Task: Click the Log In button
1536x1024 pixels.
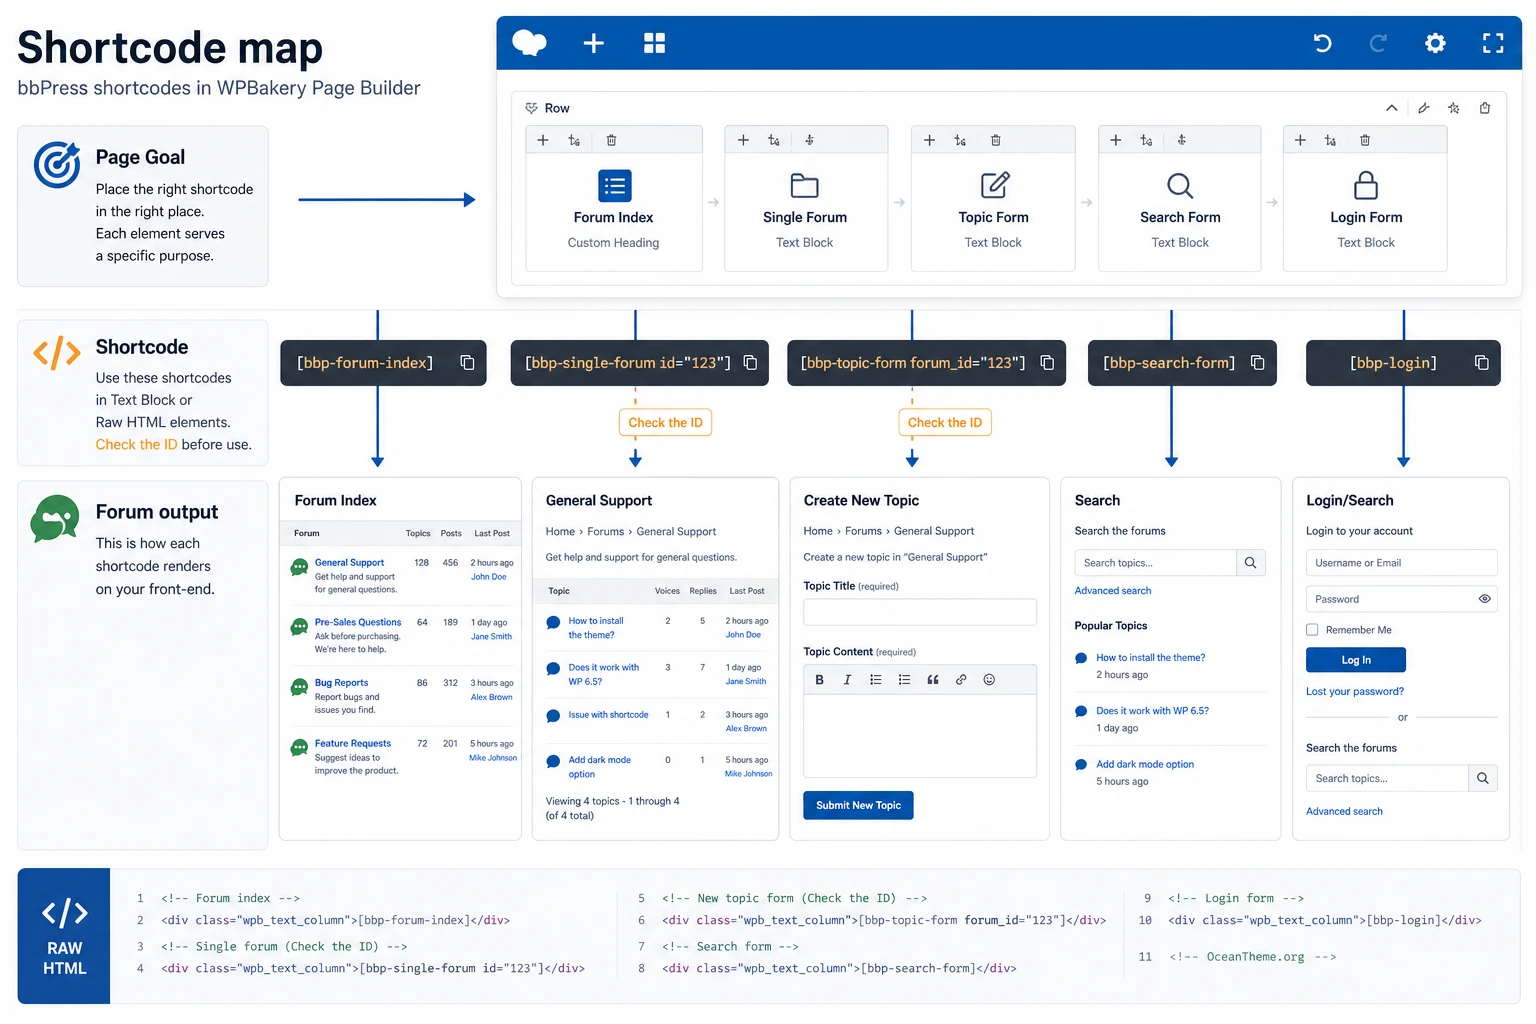Action: click(x=1355, y=660)
